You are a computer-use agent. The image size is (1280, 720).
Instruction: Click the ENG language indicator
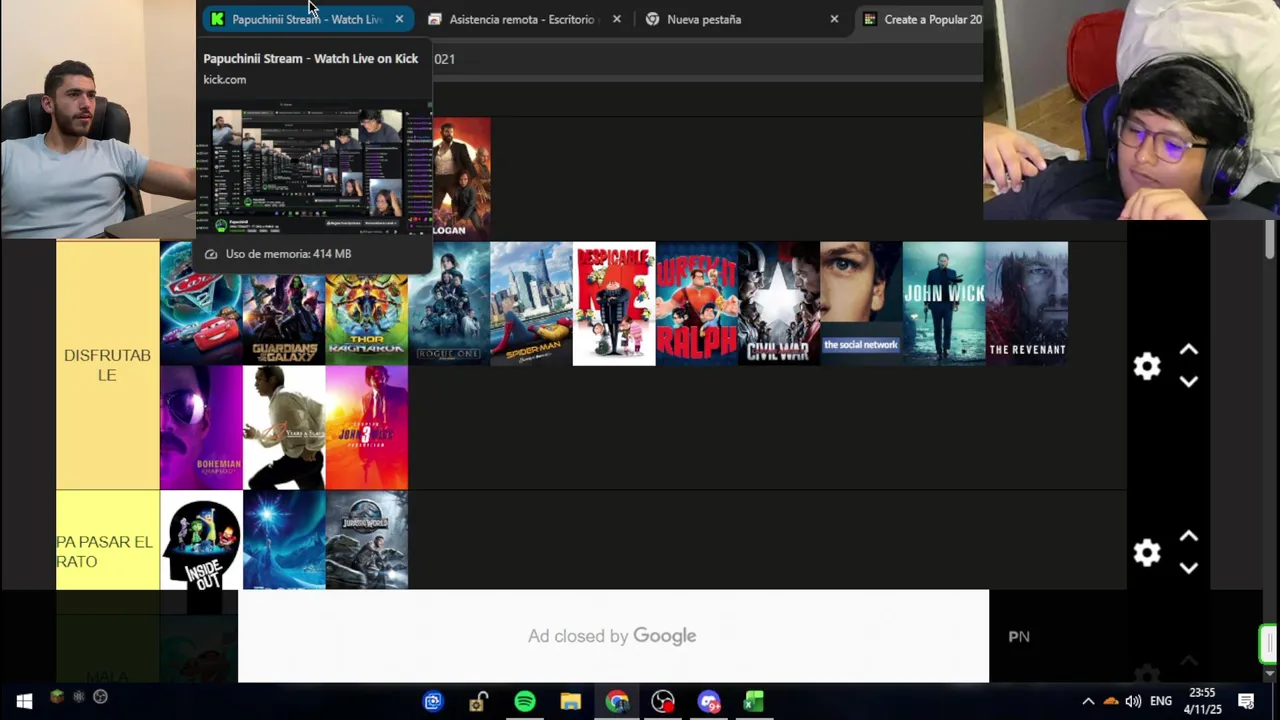coord(1161,701)
